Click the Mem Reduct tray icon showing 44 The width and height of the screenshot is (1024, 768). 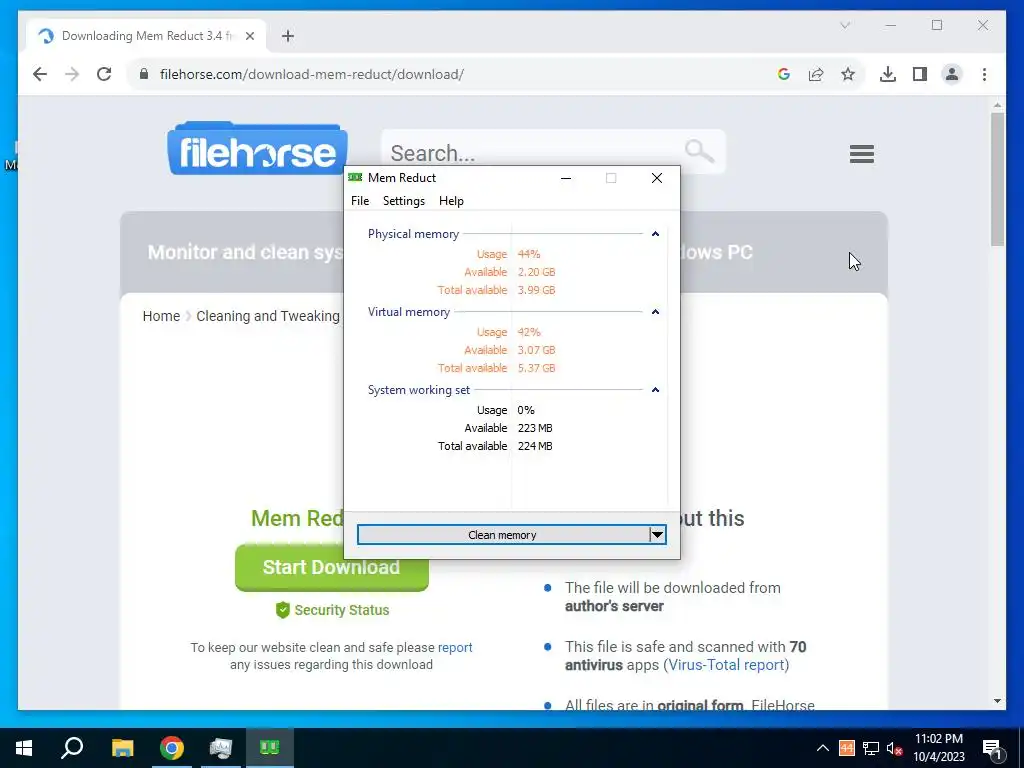tap(846, 748)
